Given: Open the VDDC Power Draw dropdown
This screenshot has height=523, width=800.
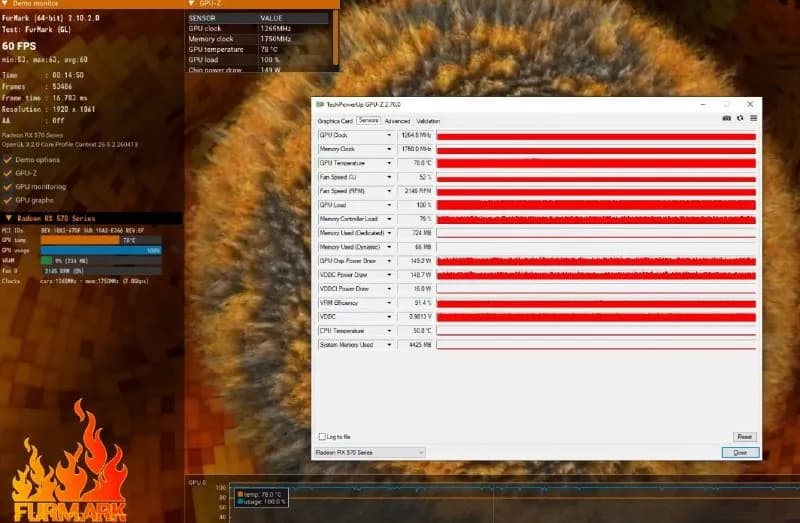Looking at the screenshot, I should pyautogui.click(x=389, y=275).
